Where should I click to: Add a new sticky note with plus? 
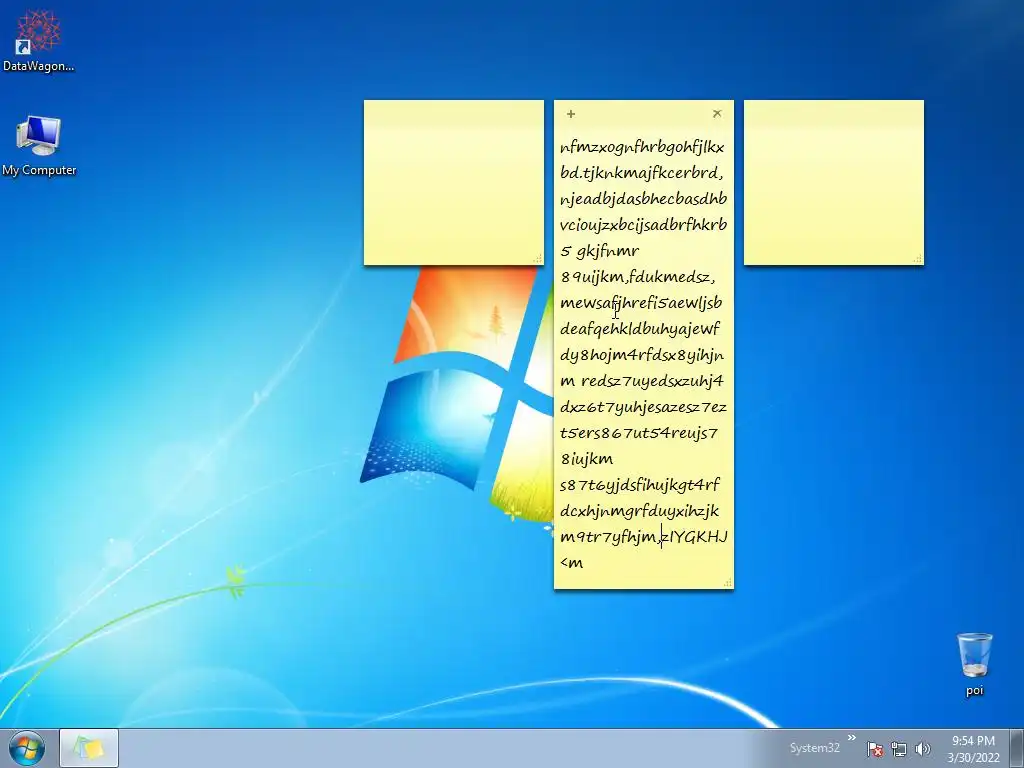[x=571, y=114]
